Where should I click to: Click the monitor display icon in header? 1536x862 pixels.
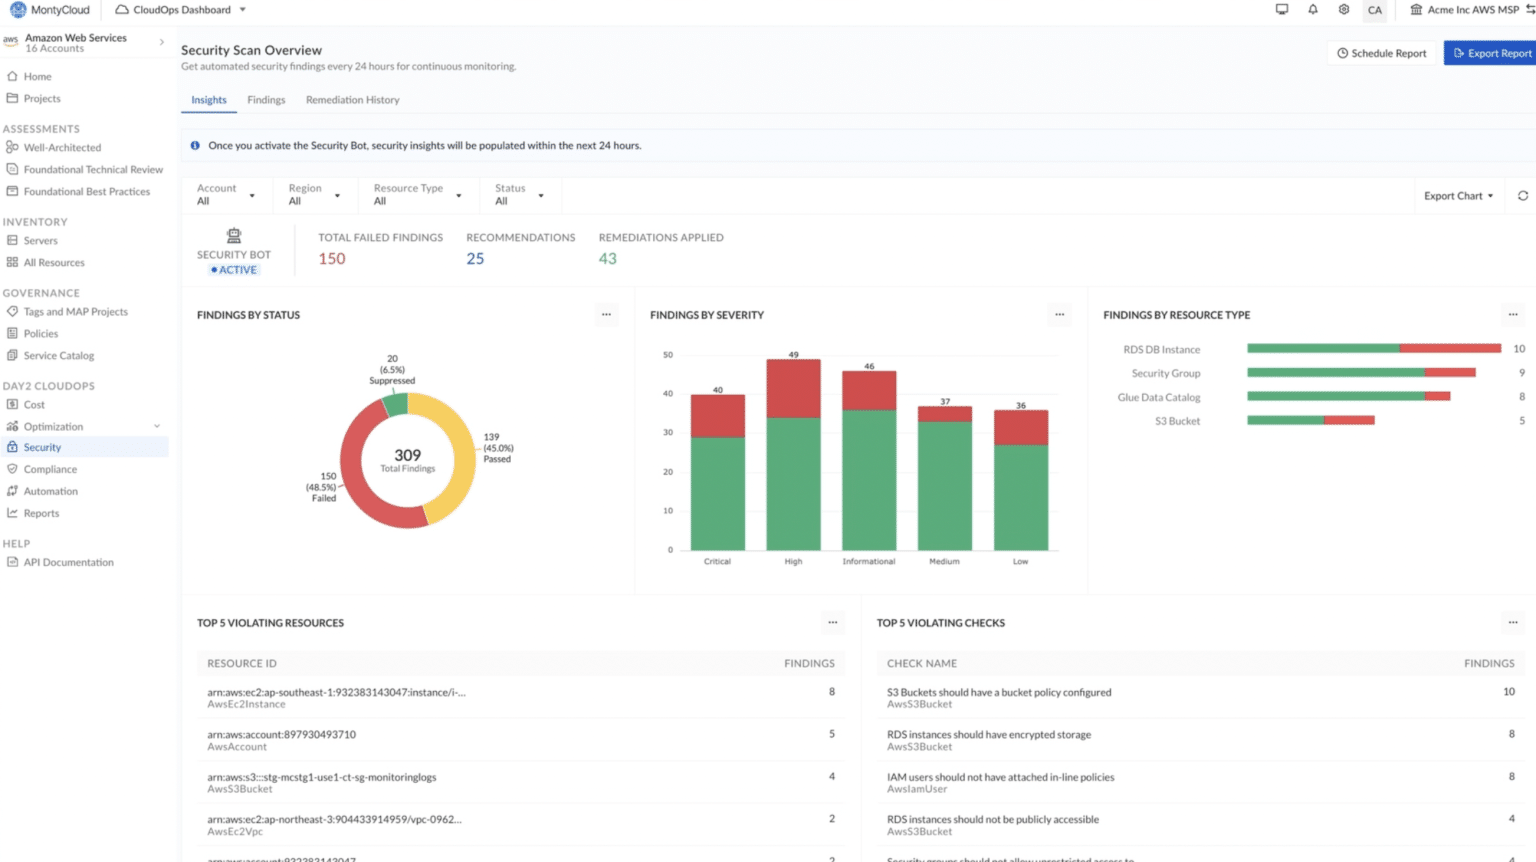1282,9
